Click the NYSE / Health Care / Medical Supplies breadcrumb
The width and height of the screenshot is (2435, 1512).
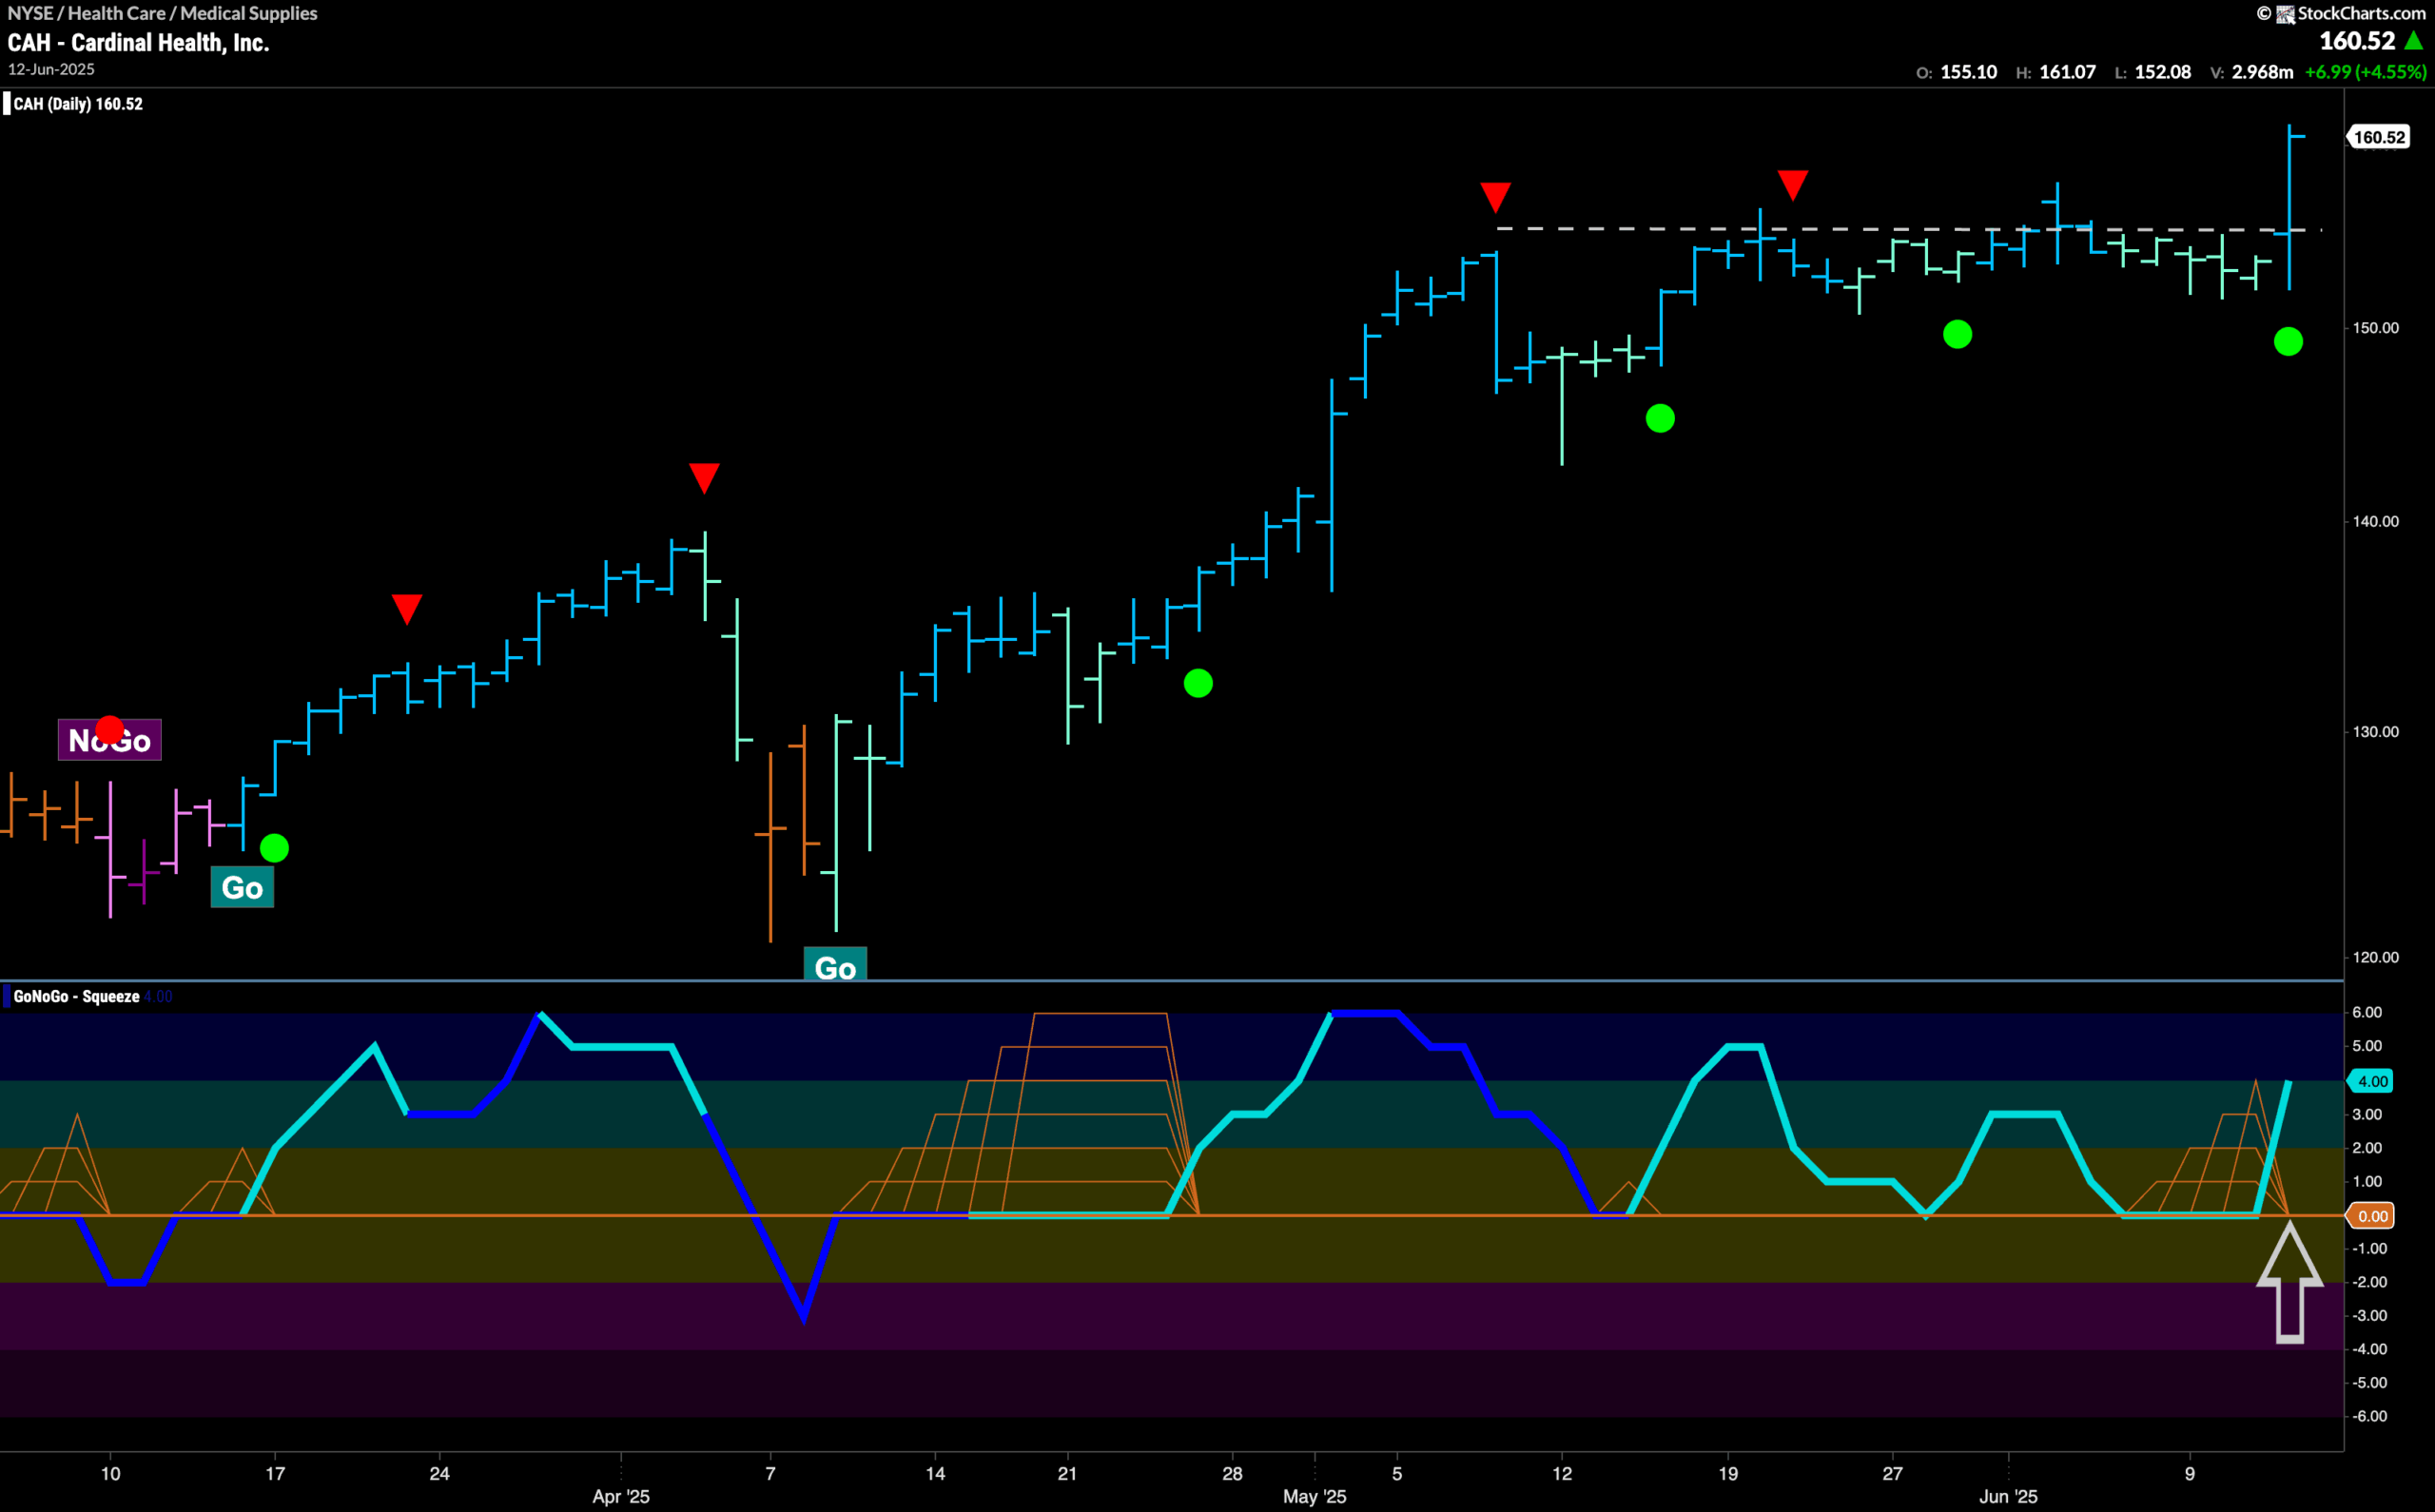tap(162, 13)
